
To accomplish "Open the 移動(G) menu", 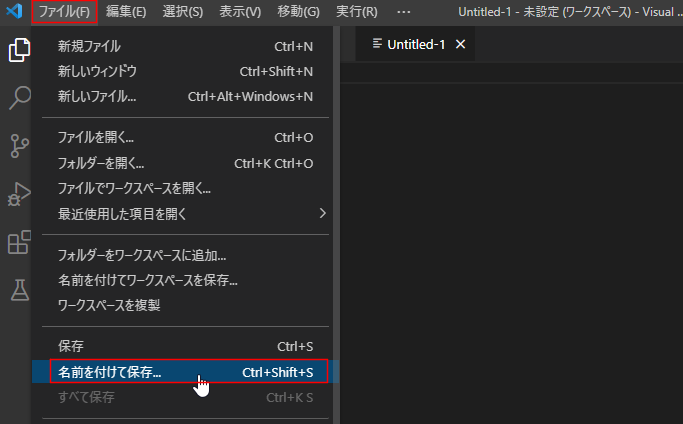I will (298, 12).
